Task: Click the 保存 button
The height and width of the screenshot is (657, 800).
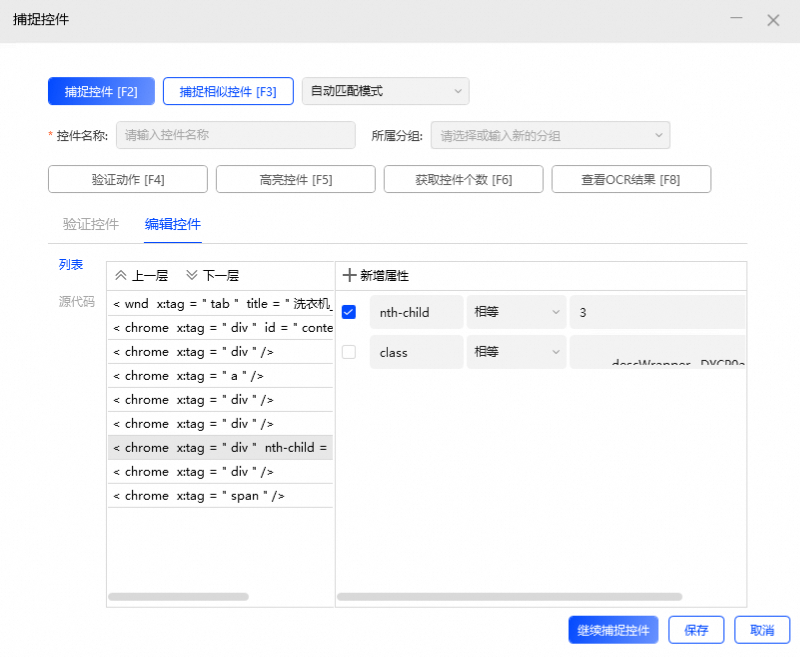Action: tap(696, 630)
